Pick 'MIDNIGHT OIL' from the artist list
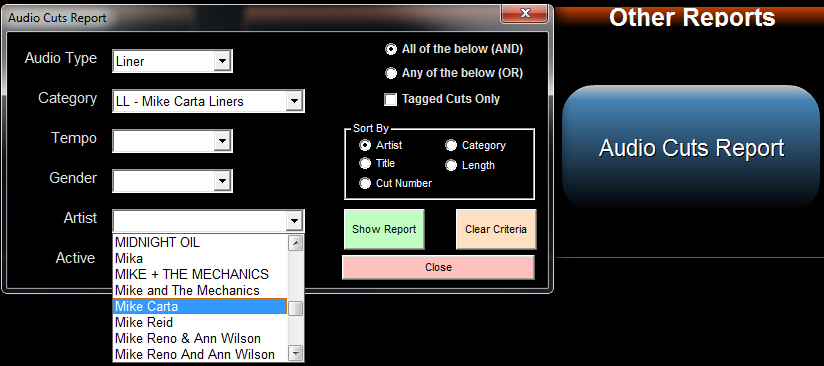This screenshot has height=366, width=824. pos(200,243)
